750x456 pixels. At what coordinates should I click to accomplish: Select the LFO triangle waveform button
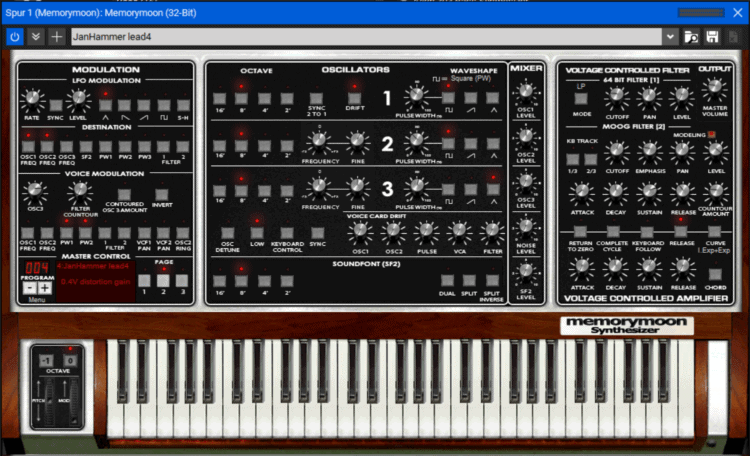tap(105, 105)
